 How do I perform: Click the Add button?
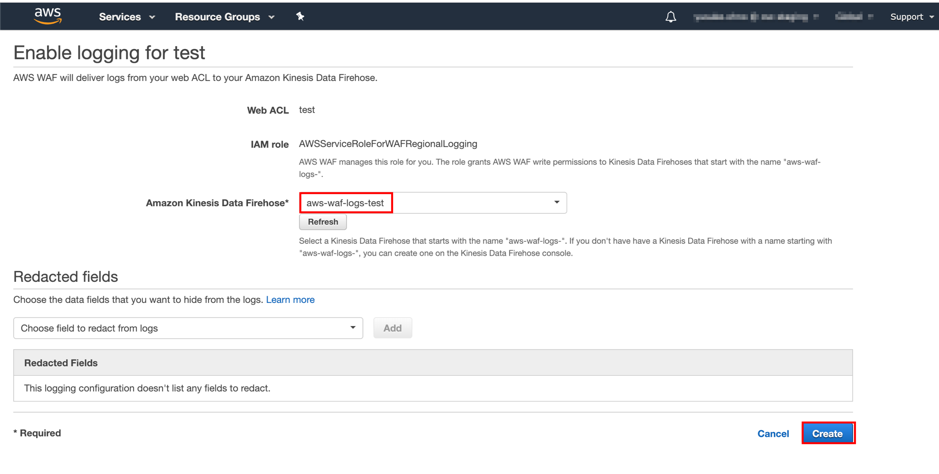(392, 328)
